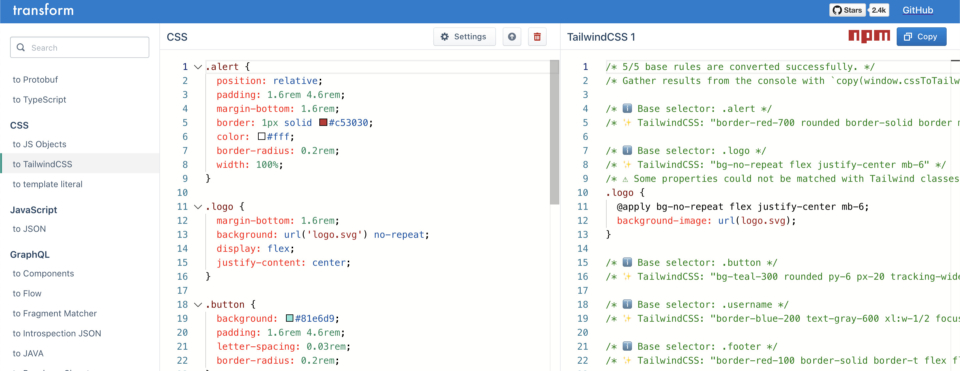Viewport: 960px width, 371px height.
Task: Click line number 10 in CSS editor
Action: [182, 193]
